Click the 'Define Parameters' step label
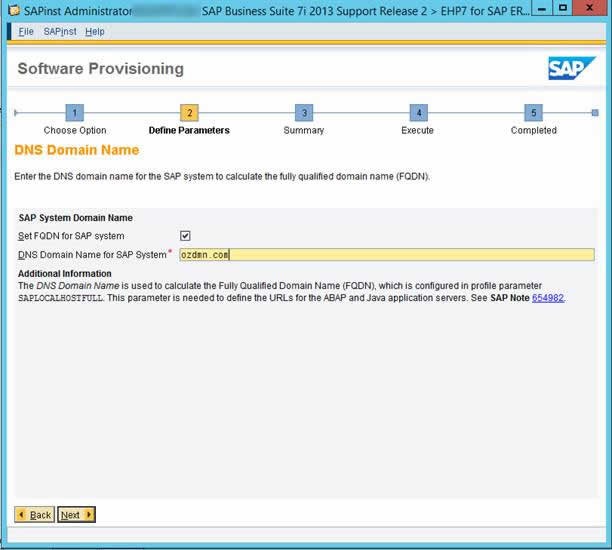This screenshot has width=612, height=550. point(189,130)
